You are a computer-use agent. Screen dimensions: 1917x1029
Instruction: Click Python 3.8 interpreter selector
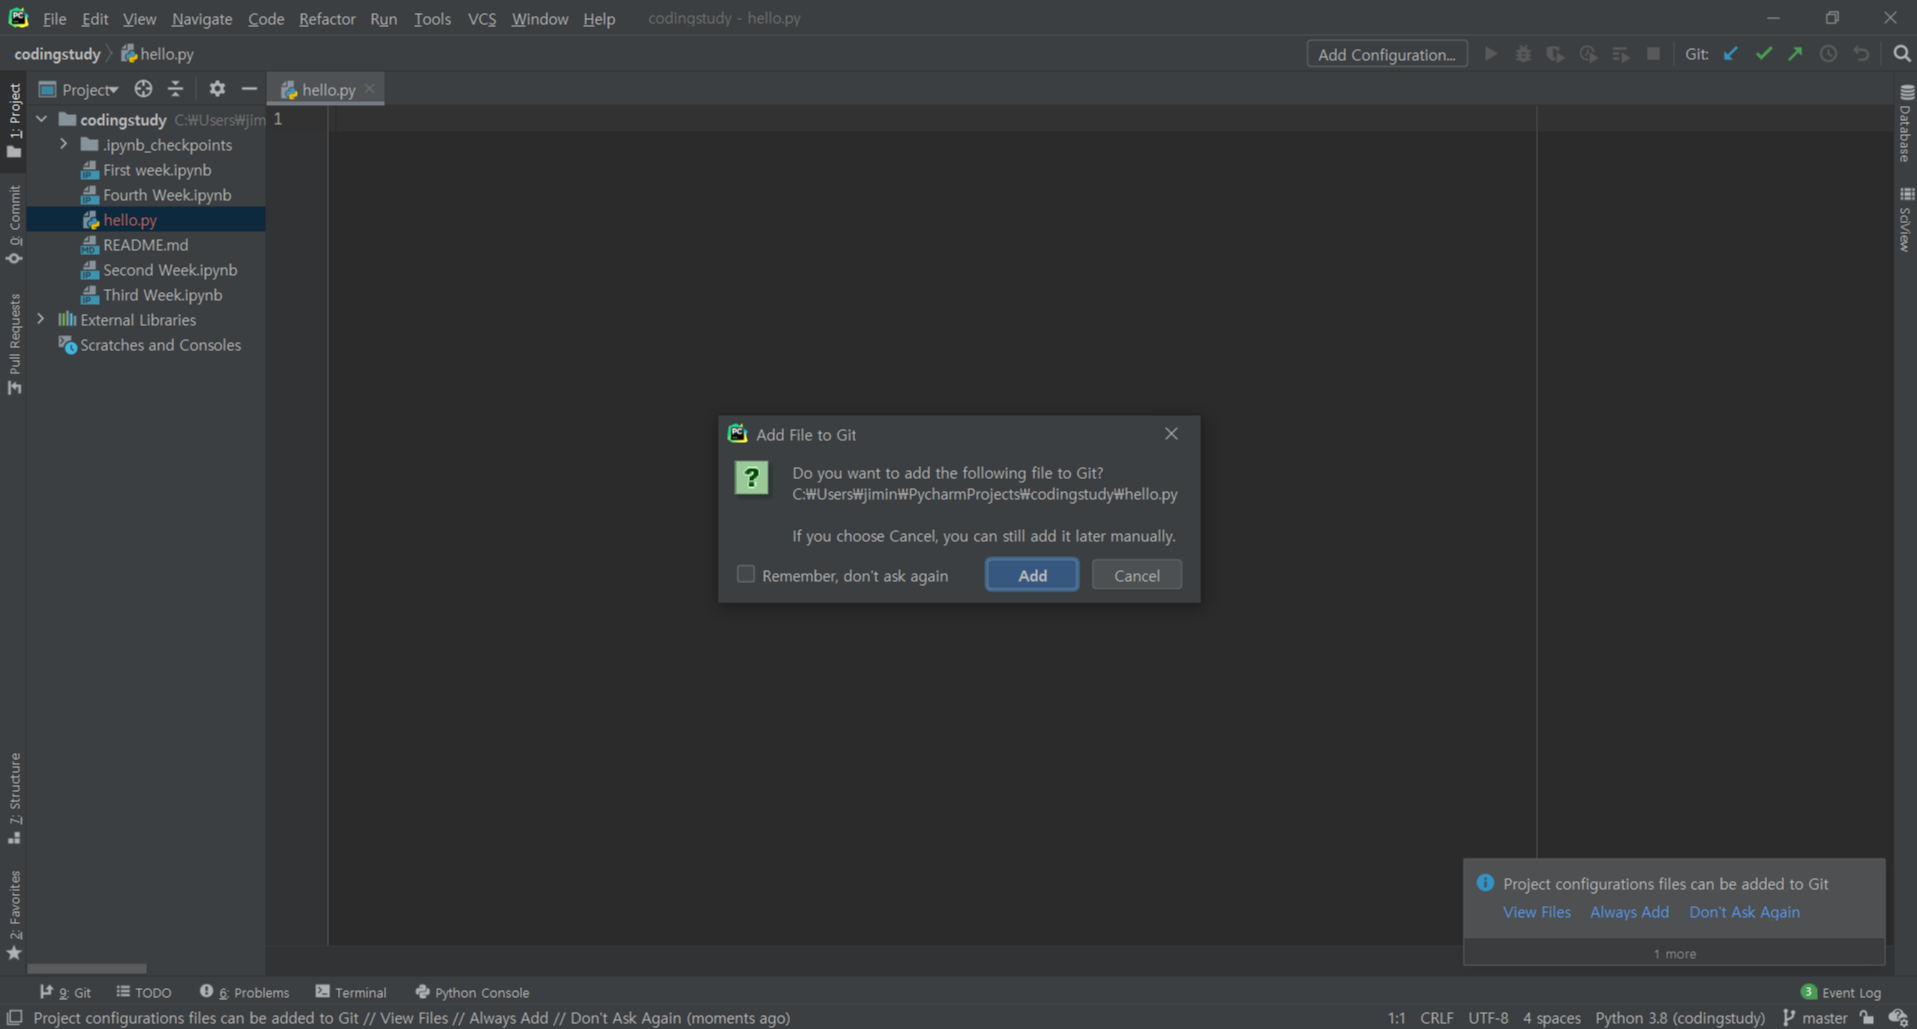coord(1680,1018)
